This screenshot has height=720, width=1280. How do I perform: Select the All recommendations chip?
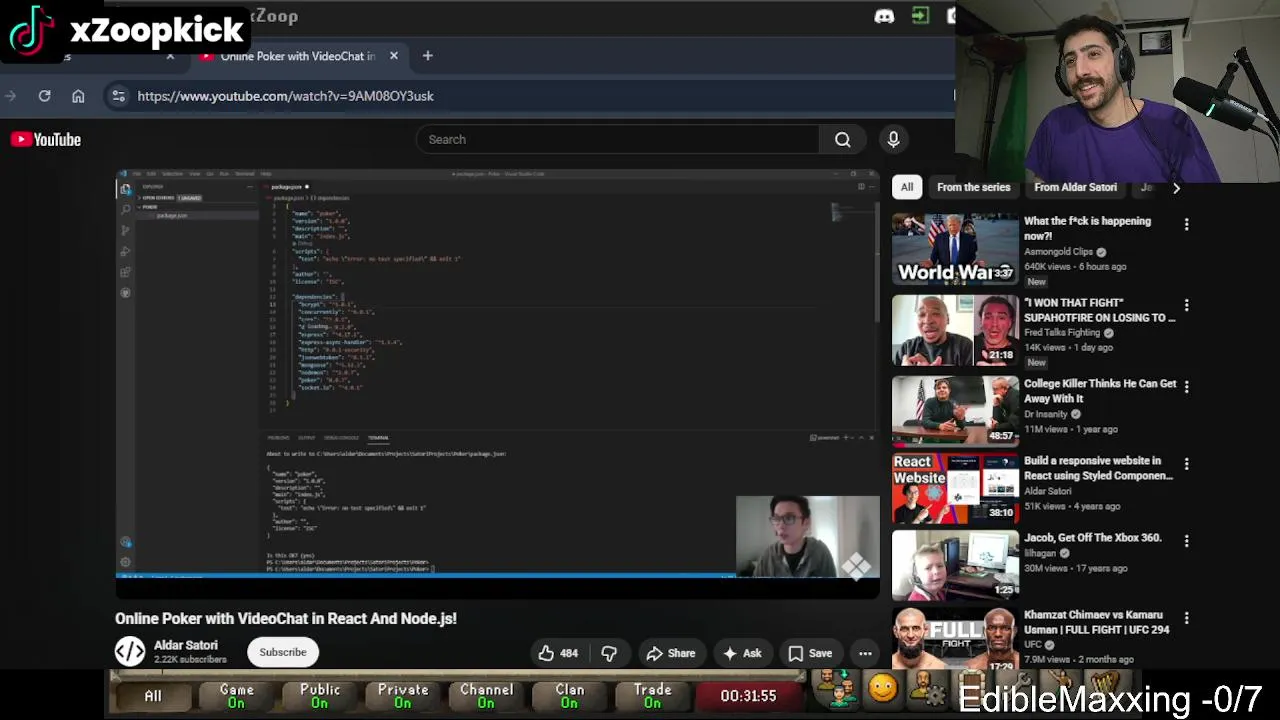click(907, 187)
